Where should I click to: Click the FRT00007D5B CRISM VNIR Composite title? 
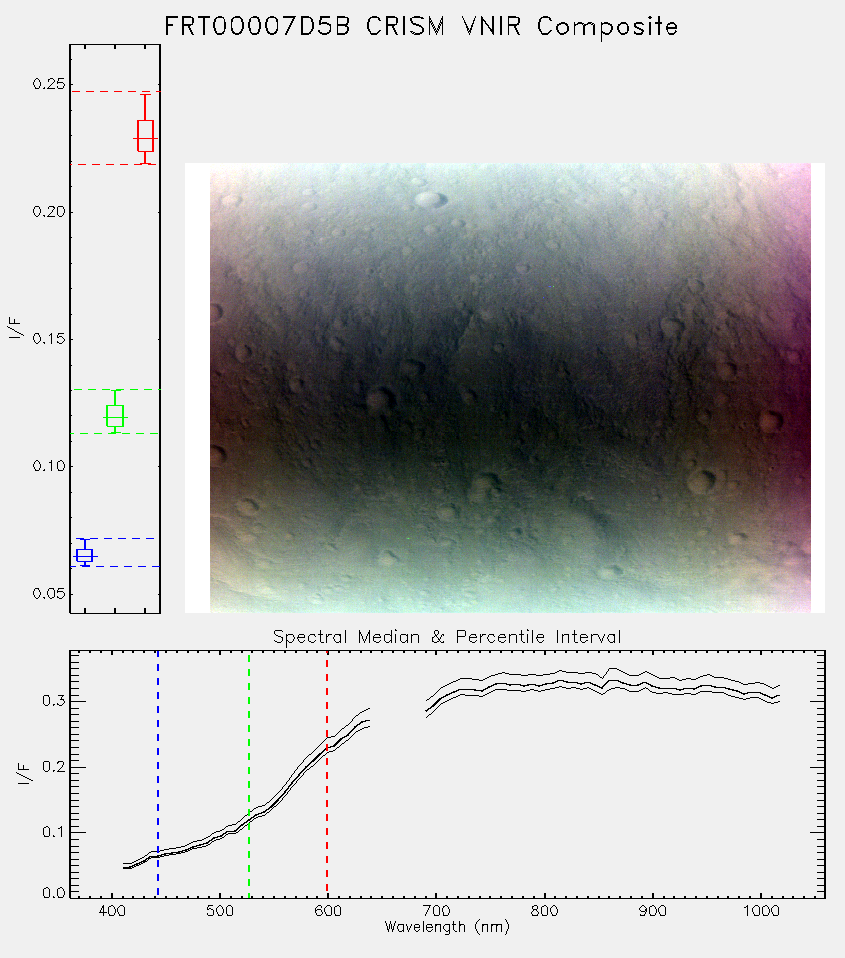tap(421, 27)
